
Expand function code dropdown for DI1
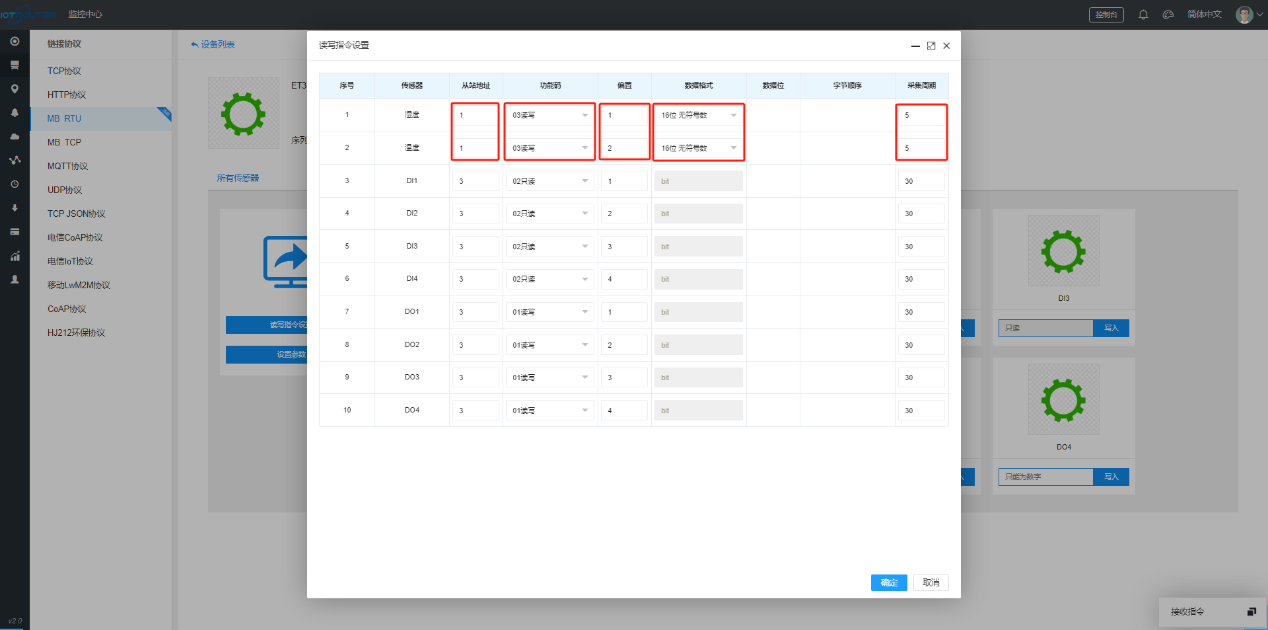(549, 181)
